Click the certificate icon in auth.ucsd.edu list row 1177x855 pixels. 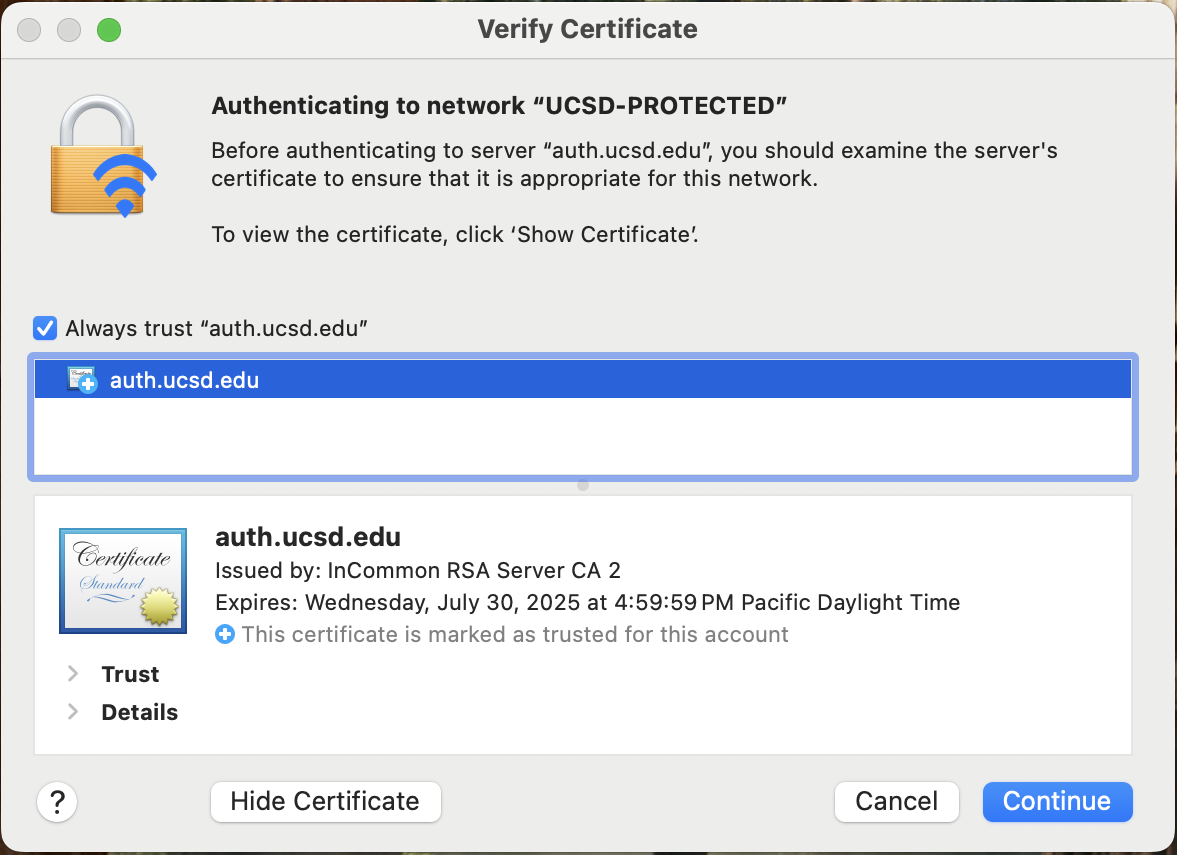click(82, 380)
